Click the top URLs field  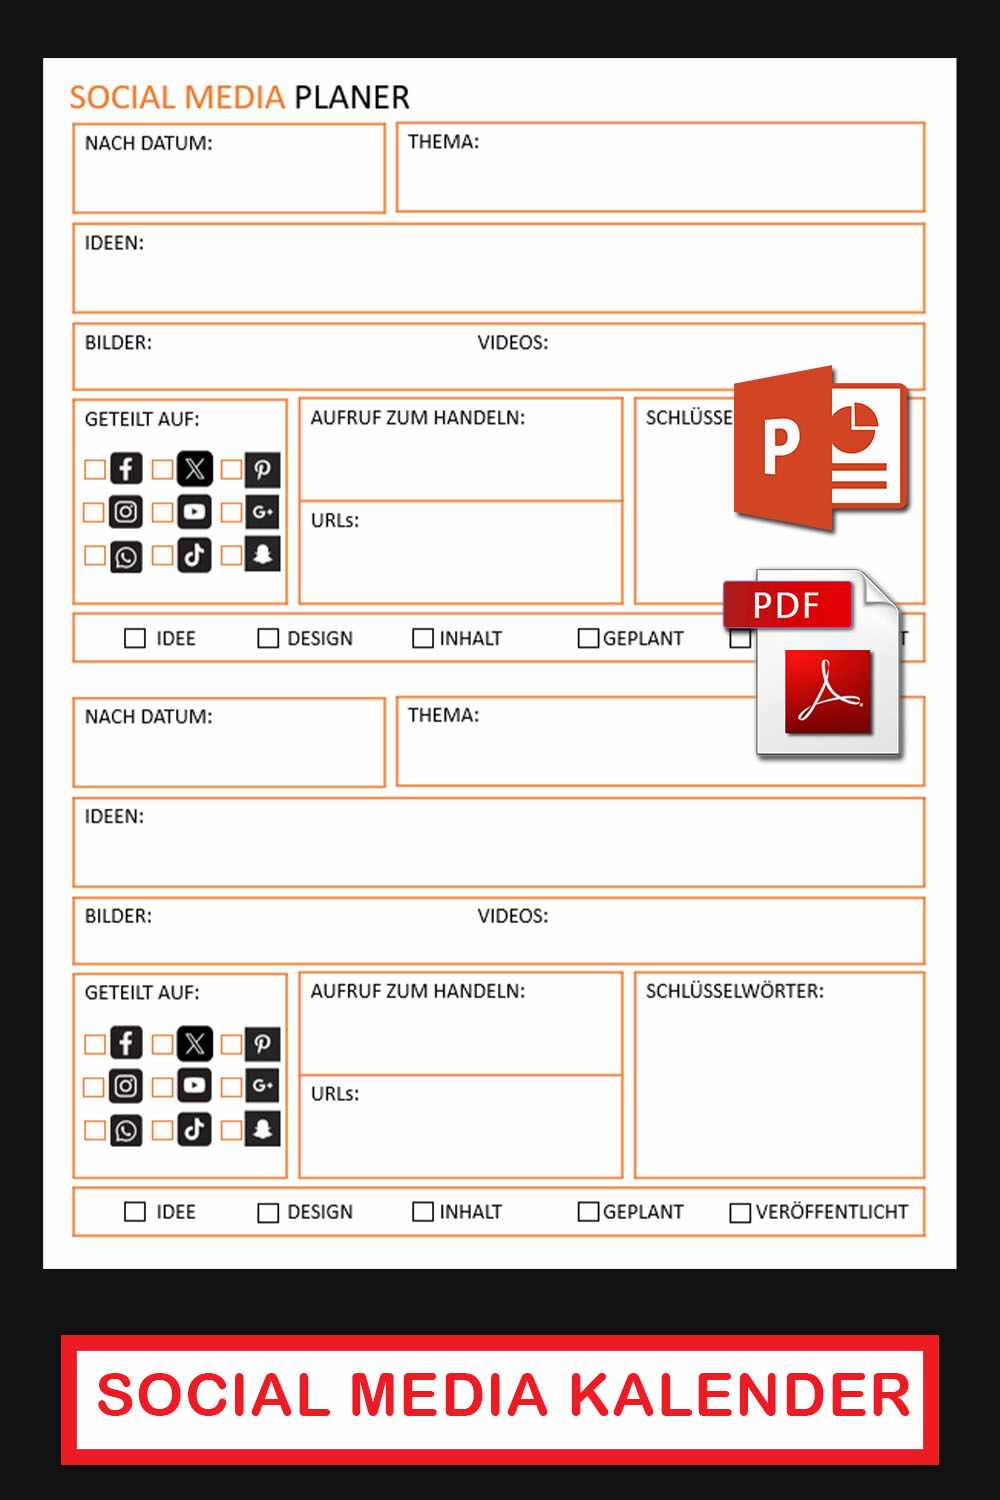point(461,553)
